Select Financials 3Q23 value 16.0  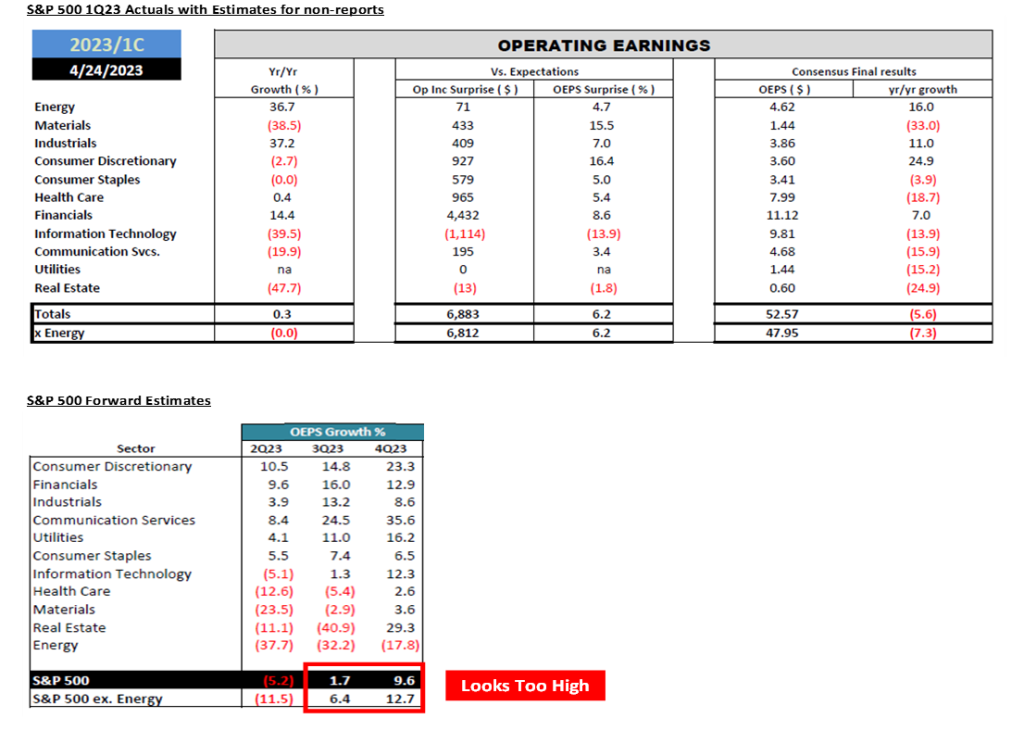[x=336, y=485]
